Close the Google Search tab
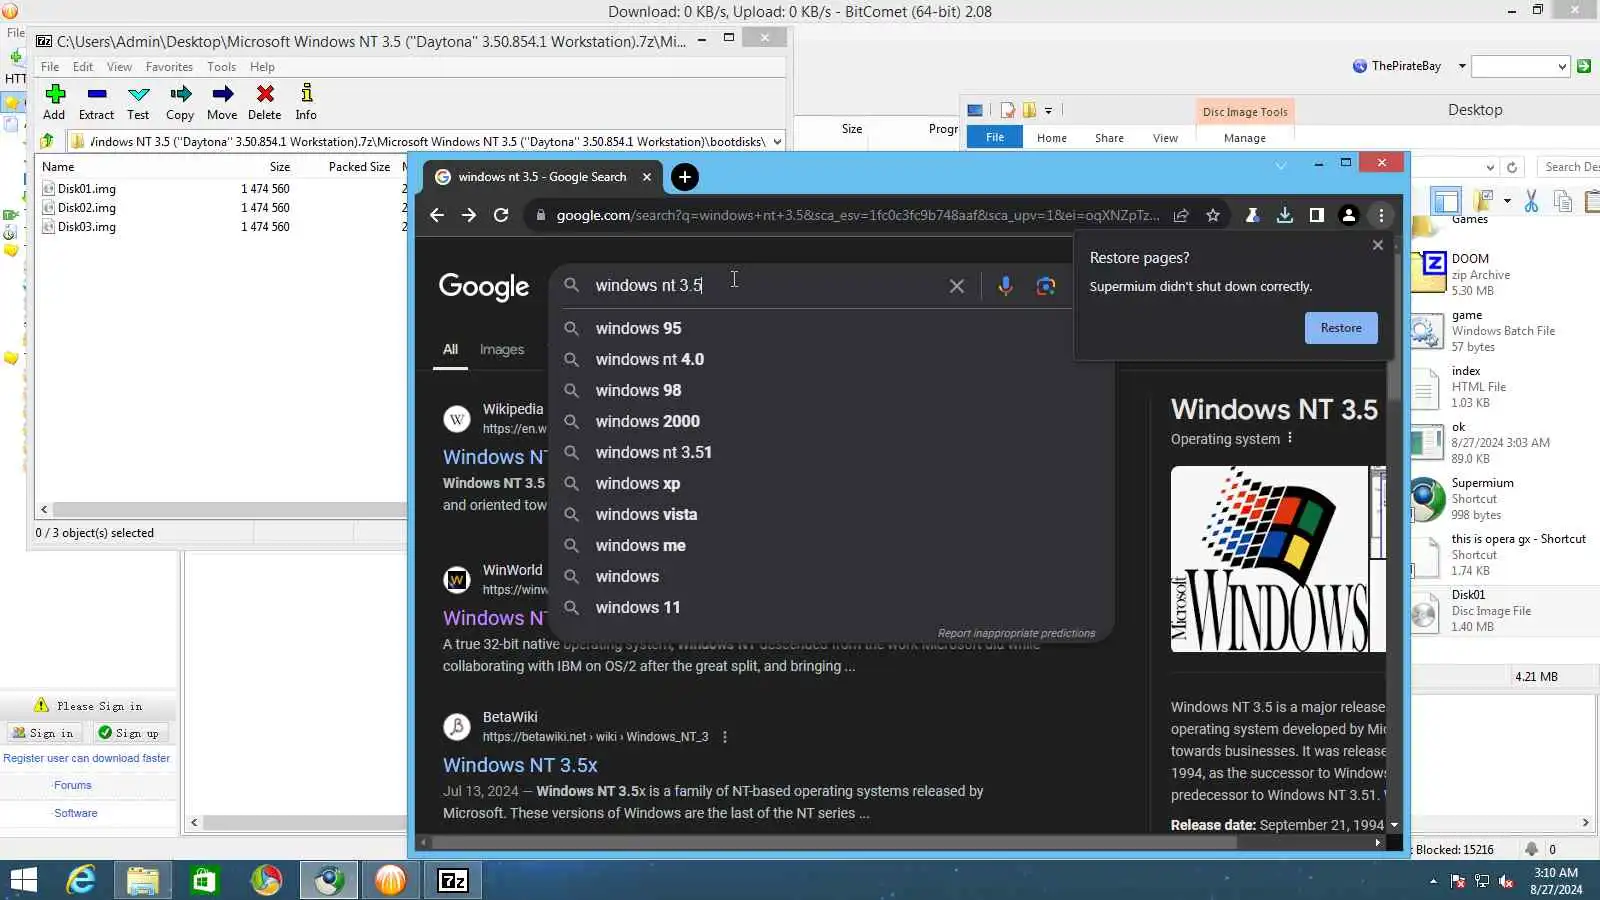1600x900 pixels. tap(647, 177)
